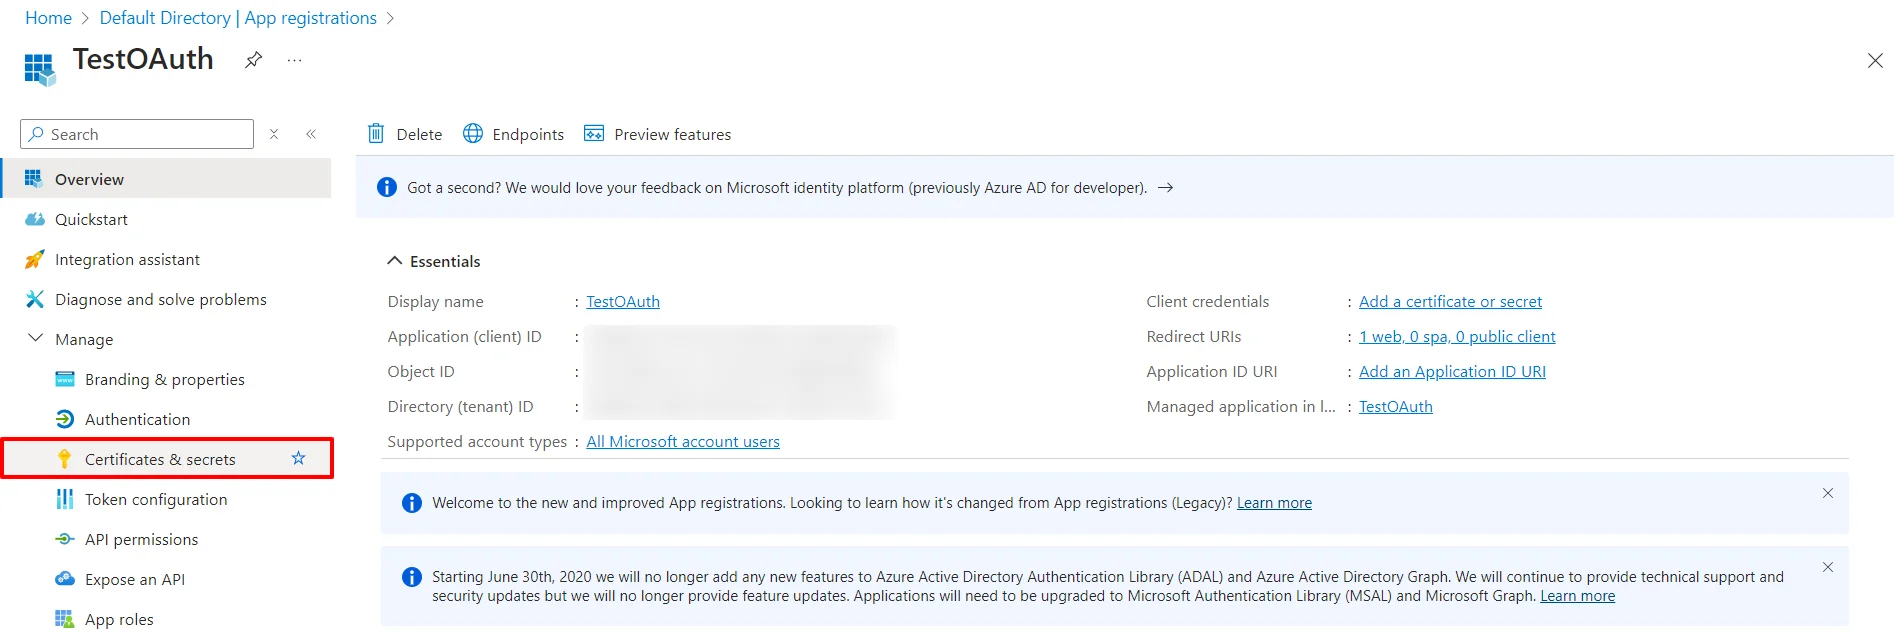Click the API permissions icon
The image size is (1897, 637).
tap(65, 539)
